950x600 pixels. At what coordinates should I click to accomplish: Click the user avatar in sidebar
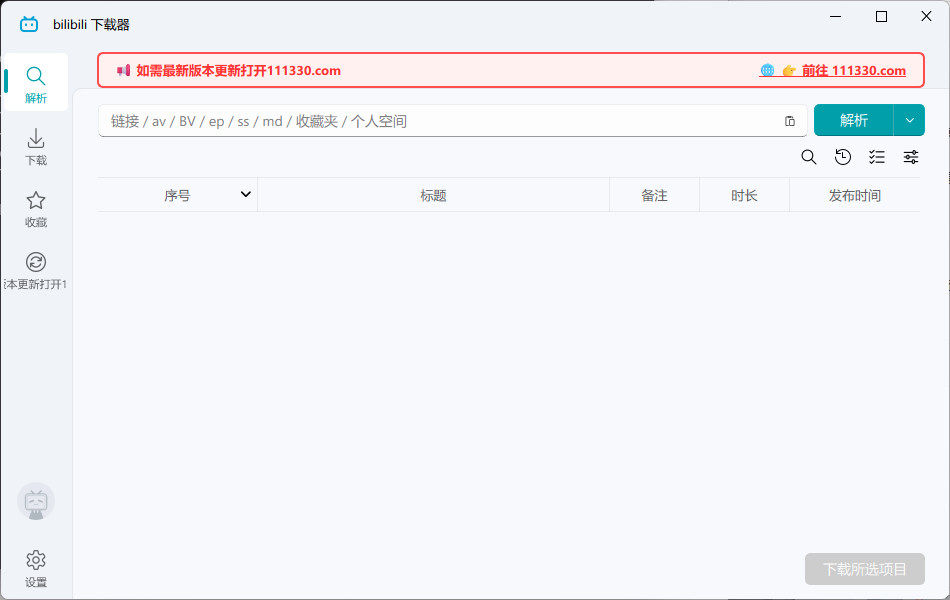36,502
